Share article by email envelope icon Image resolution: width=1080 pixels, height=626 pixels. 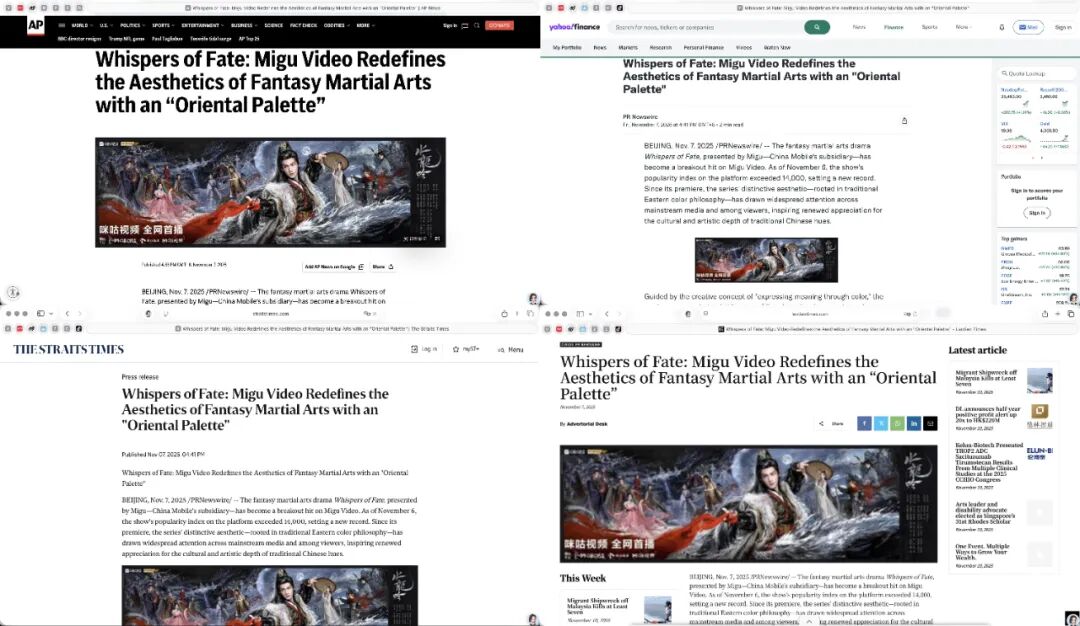coord(931,423)
